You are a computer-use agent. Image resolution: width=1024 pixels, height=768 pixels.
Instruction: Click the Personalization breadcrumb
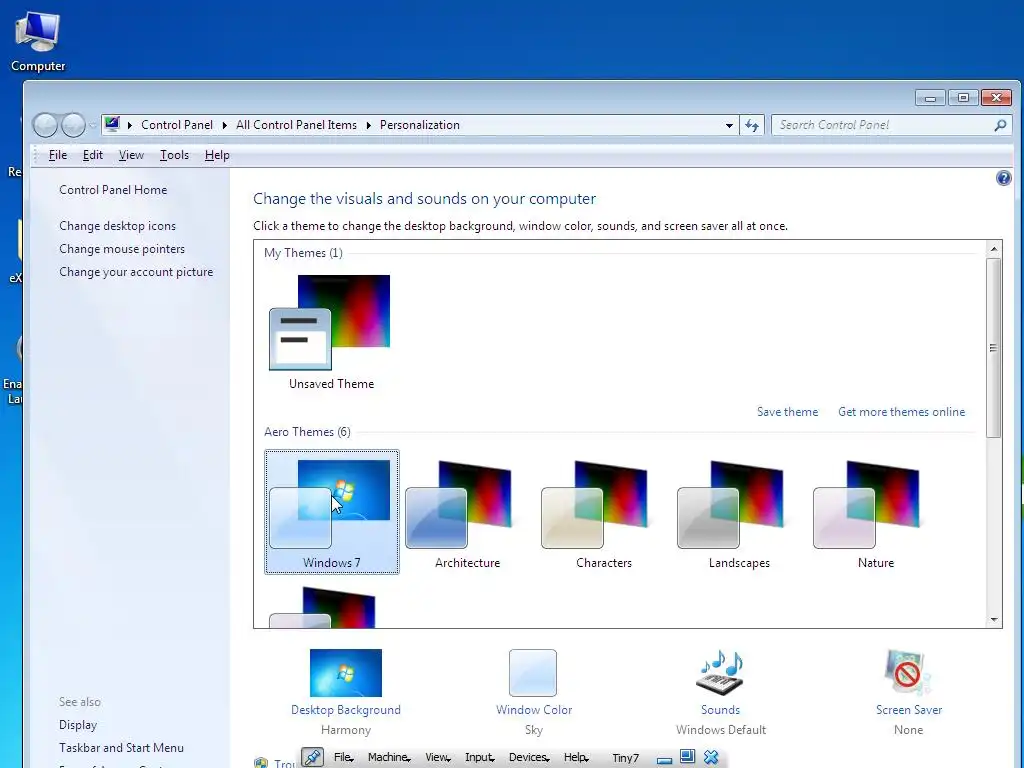coord(420,125)
